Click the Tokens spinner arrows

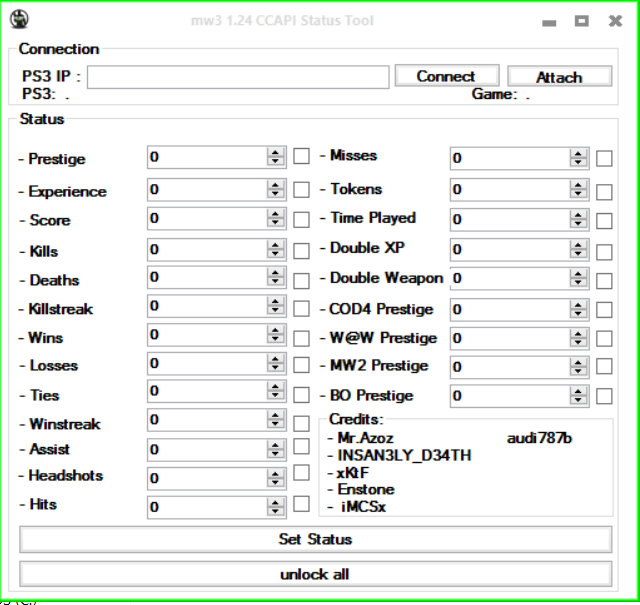point(578,189)
